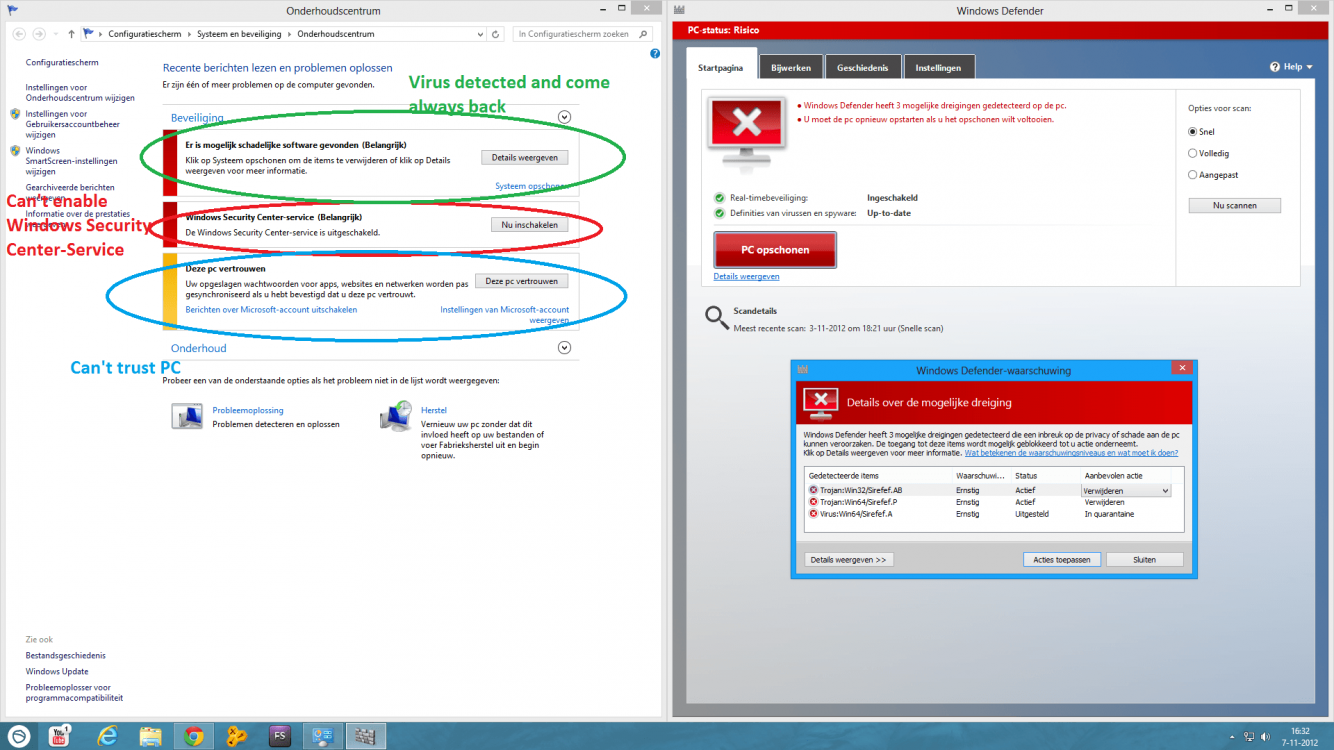This screenshot has height=750, width=1334.
Task: Open the Probleemoplossing link
Action: 248,410
